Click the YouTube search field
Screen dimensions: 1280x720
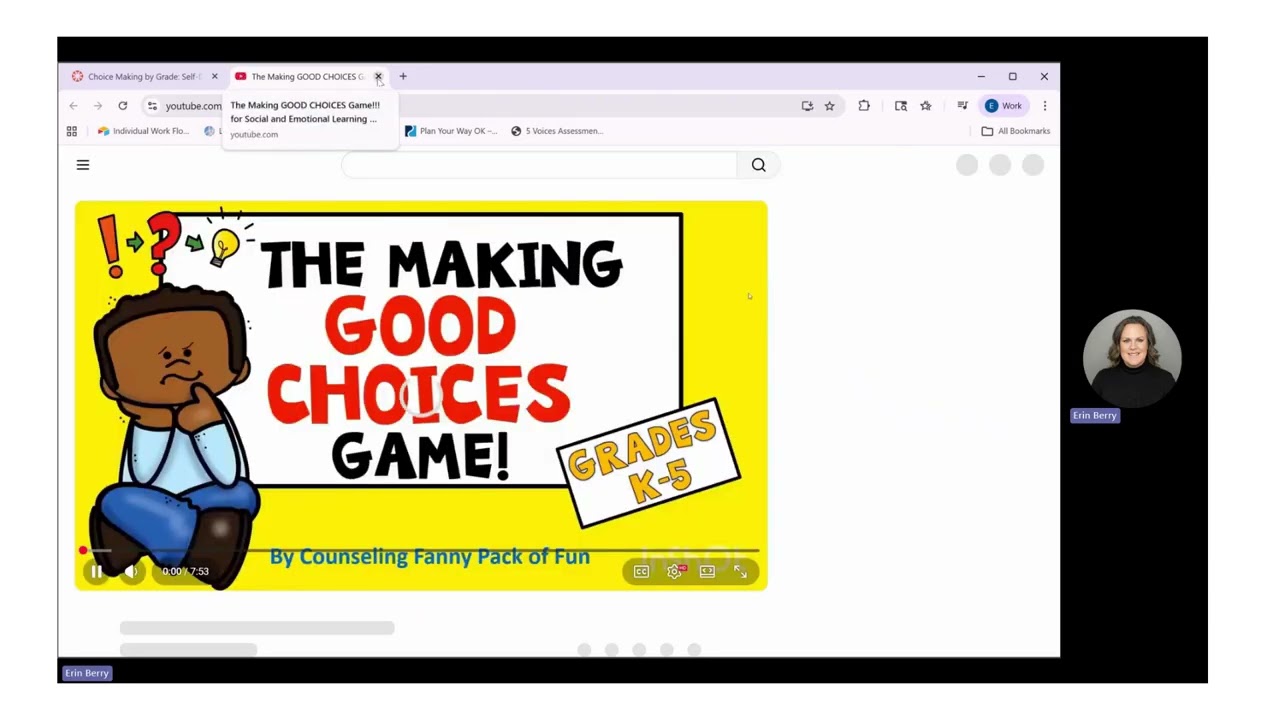pos(540,165)
